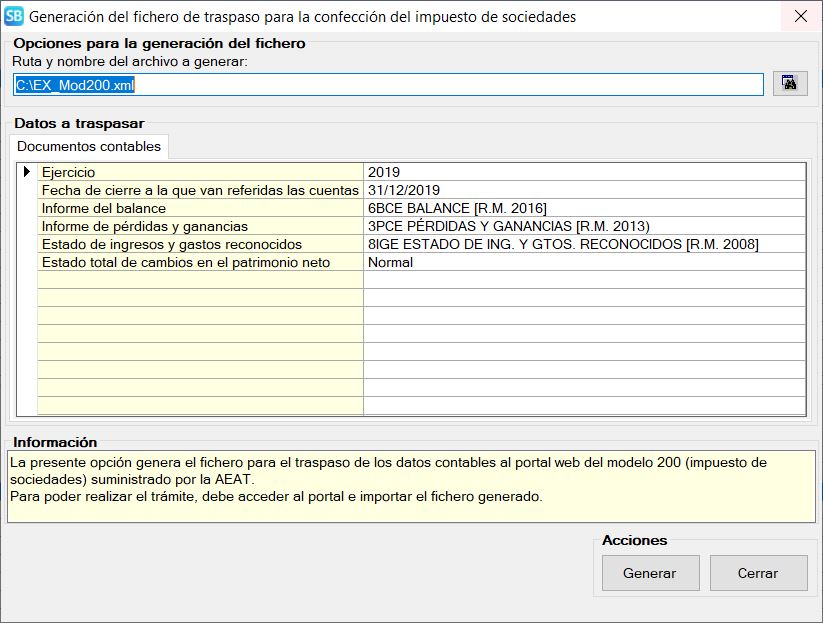823x623 pixels.
Task: Close the dialog with the X button
Action: (800, 16)
